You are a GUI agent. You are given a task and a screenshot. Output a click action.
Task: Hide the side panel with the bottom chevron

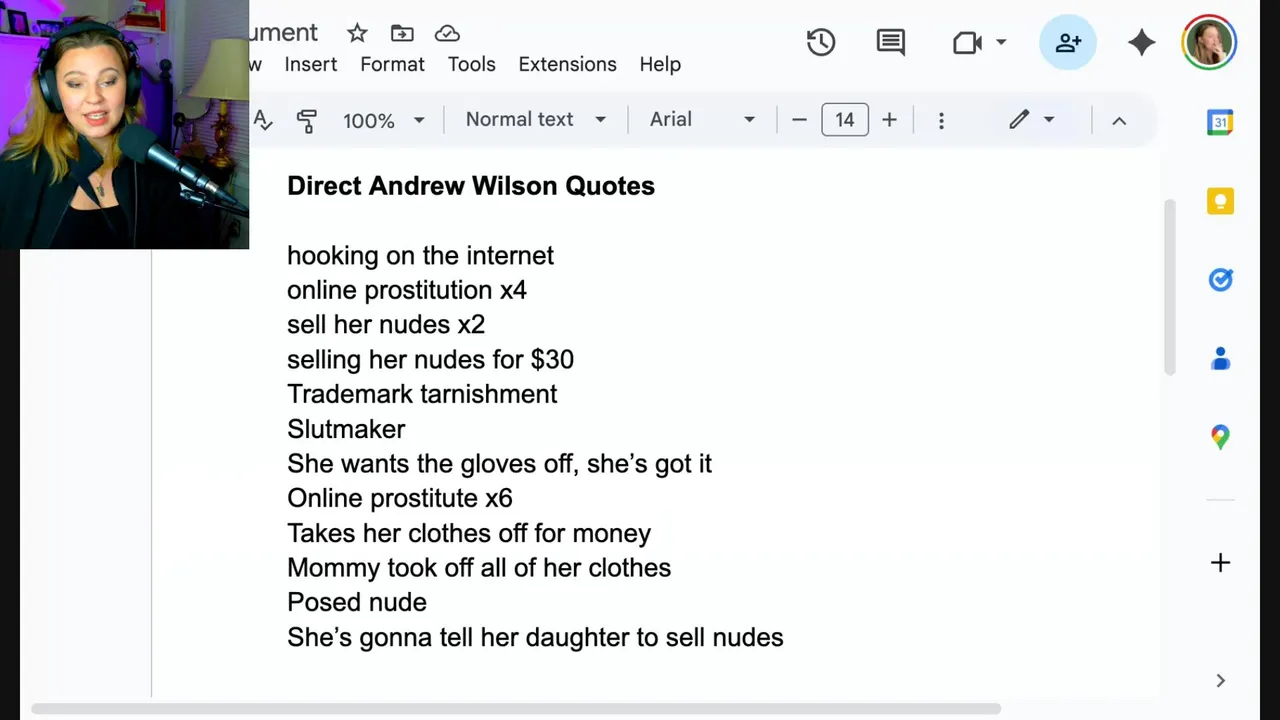click(1220, 680)
